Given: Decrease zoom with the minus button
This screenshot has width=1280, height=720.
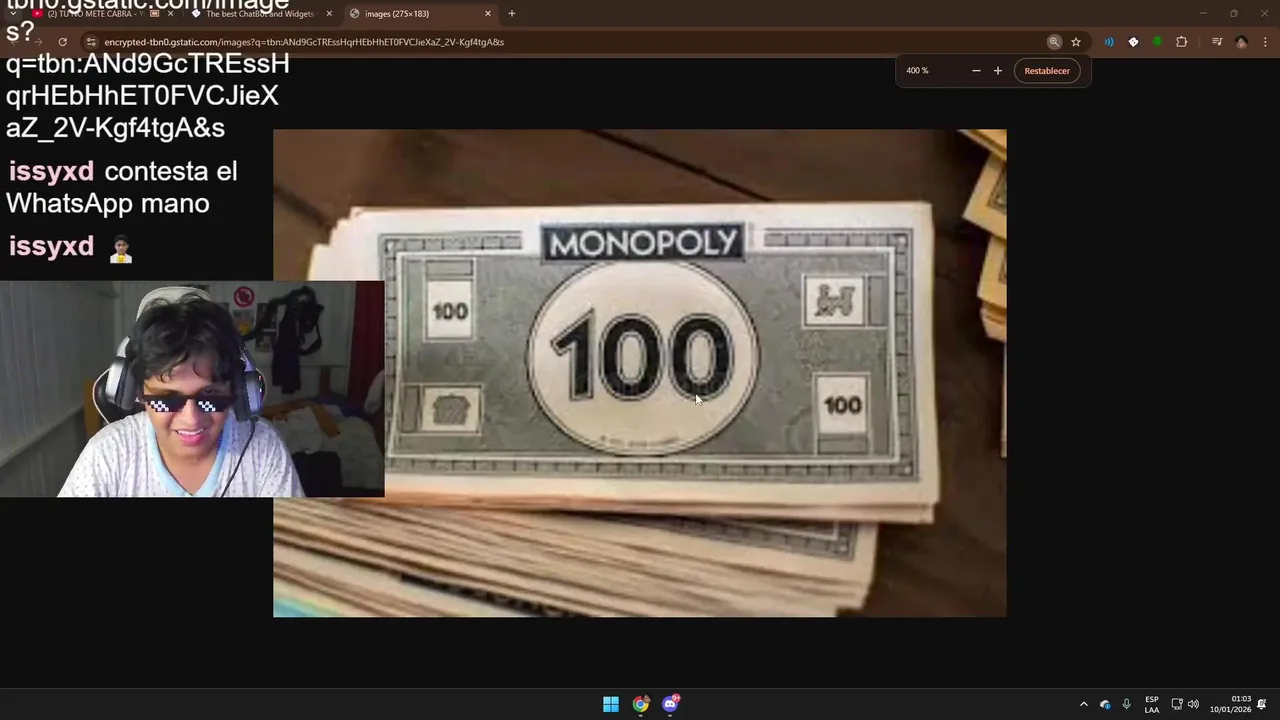Looking at the screenshot, I should 976,71.
